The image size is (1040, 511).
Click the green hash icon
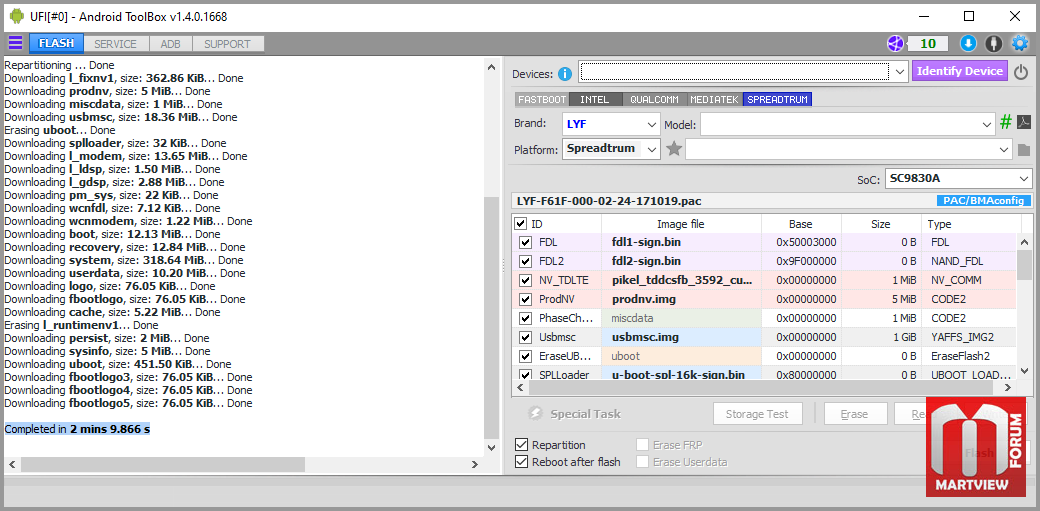point(1006,123)
